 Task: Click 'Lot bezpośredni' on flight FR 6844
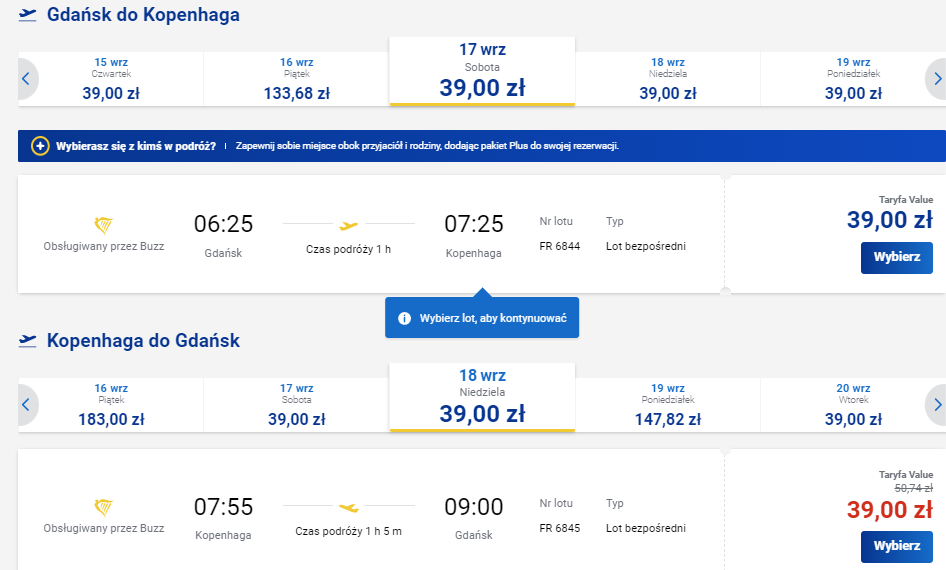(x=646, y=246)
